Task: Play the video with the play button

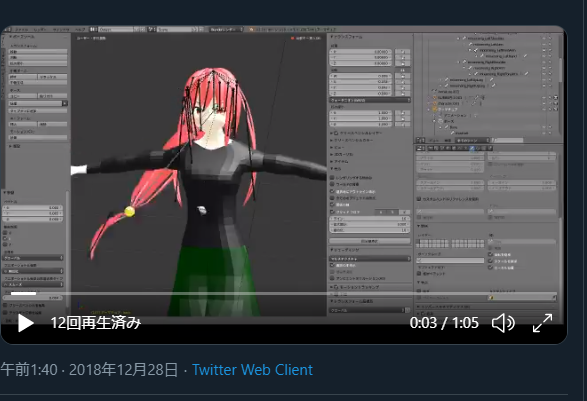Action: tap(25, 323)
